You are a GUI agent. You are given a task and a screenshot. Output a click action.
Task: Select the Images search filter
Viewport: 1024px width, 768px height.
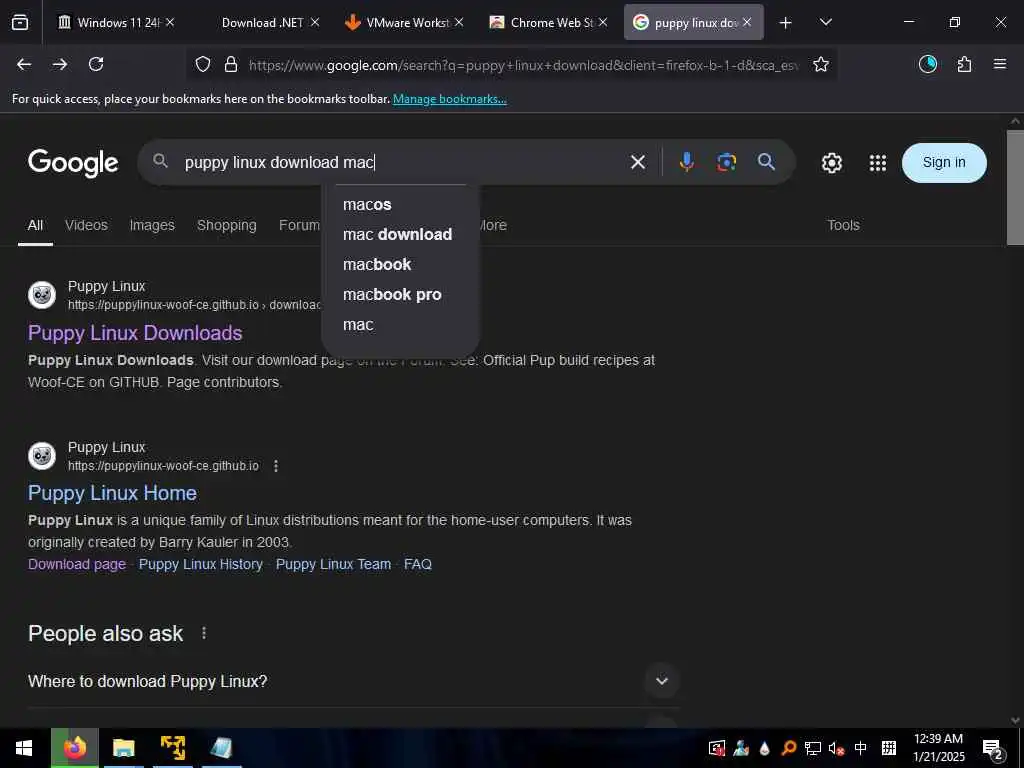(x=152, y=225)
